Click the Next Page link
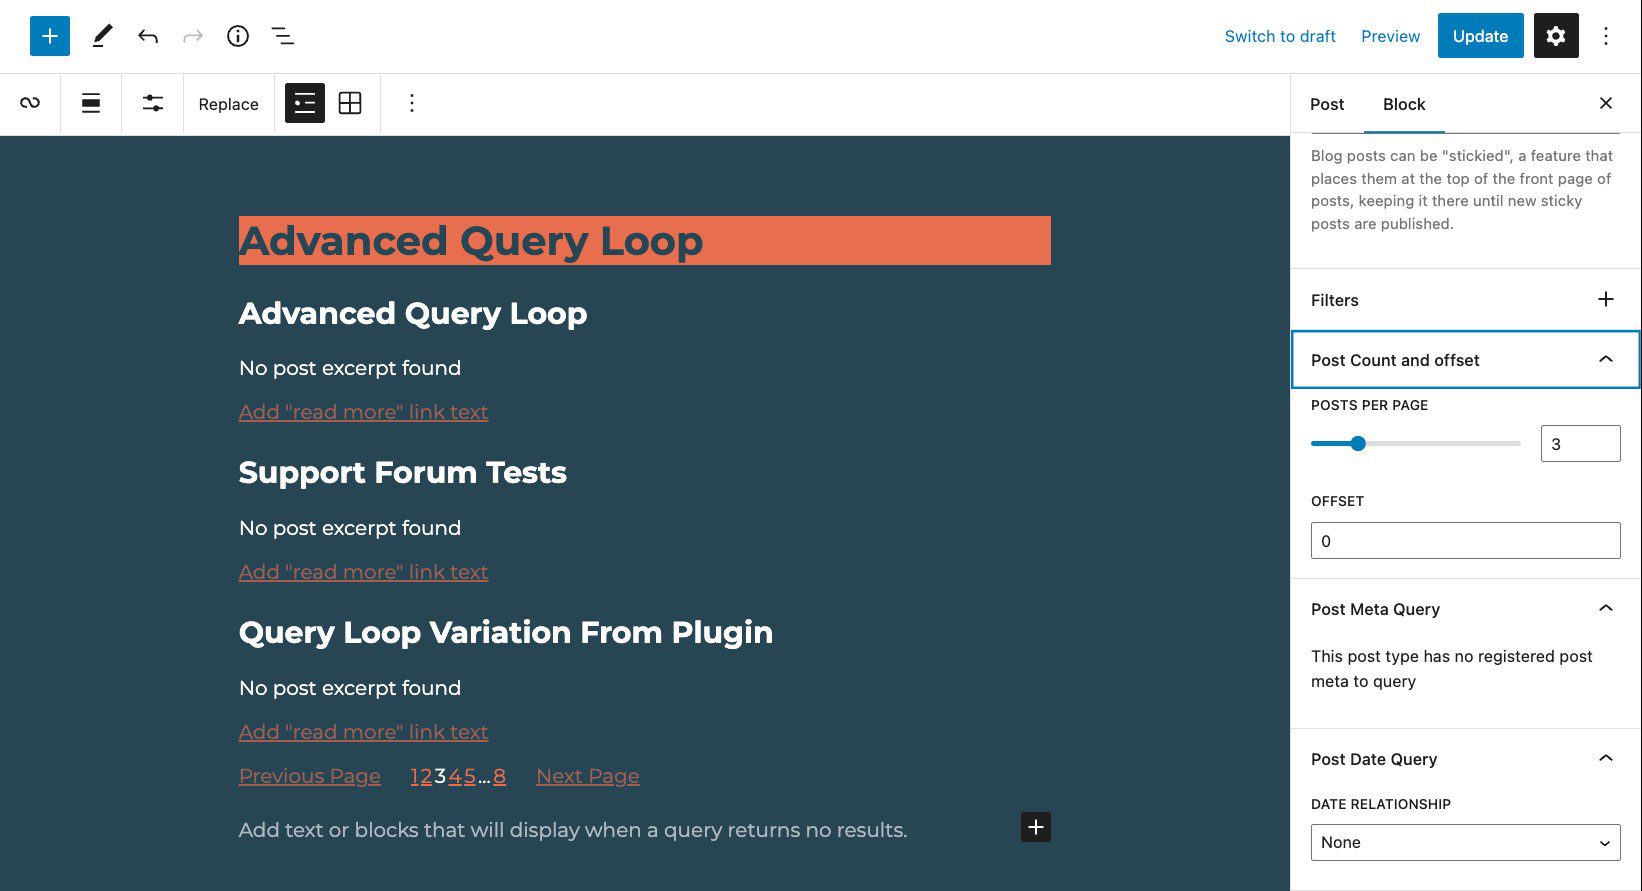 [588, 776]
